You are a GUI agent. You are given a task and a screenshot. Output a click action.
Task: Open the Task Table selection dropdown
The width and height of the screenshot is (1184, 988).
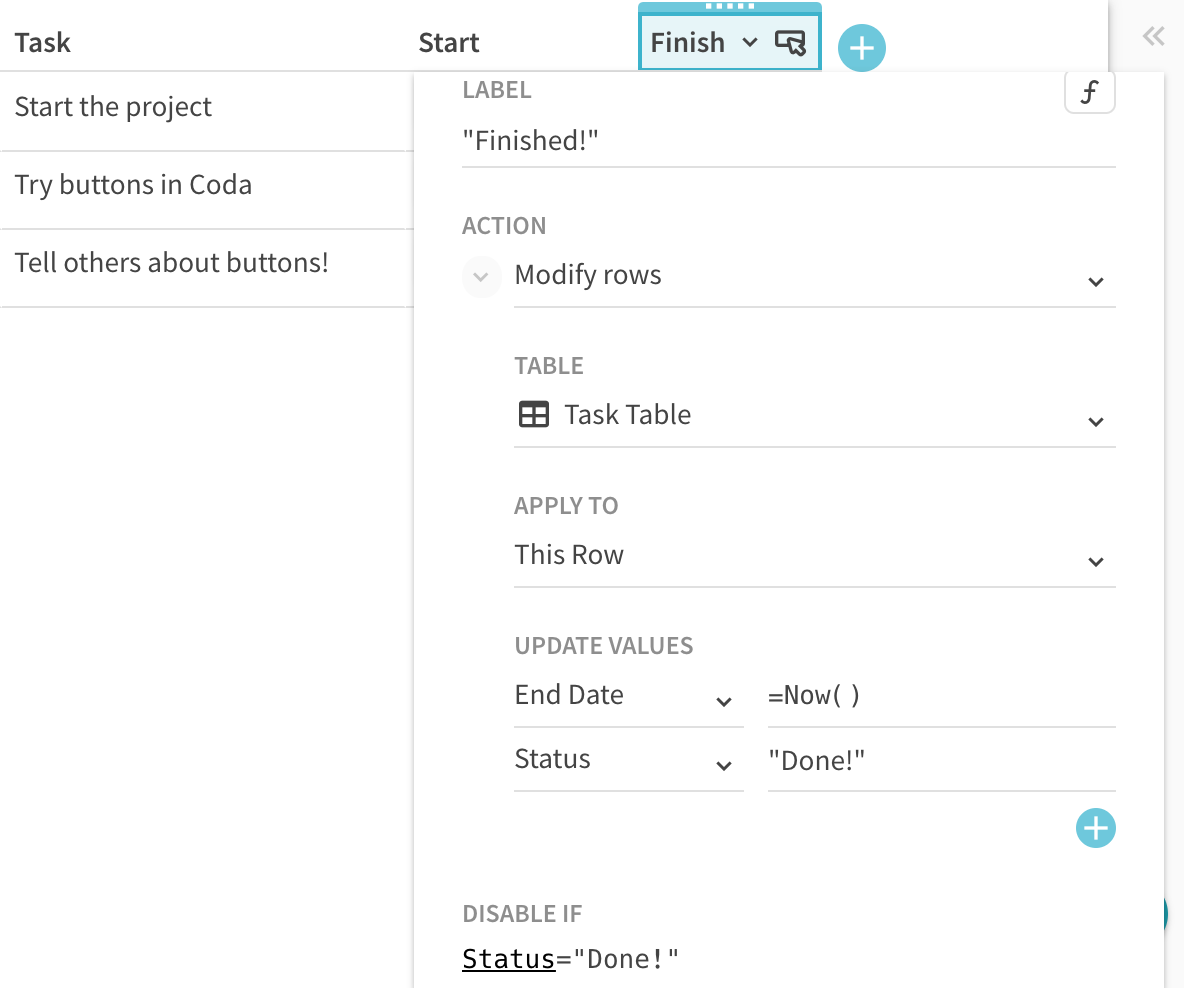tap(1095, 422)
